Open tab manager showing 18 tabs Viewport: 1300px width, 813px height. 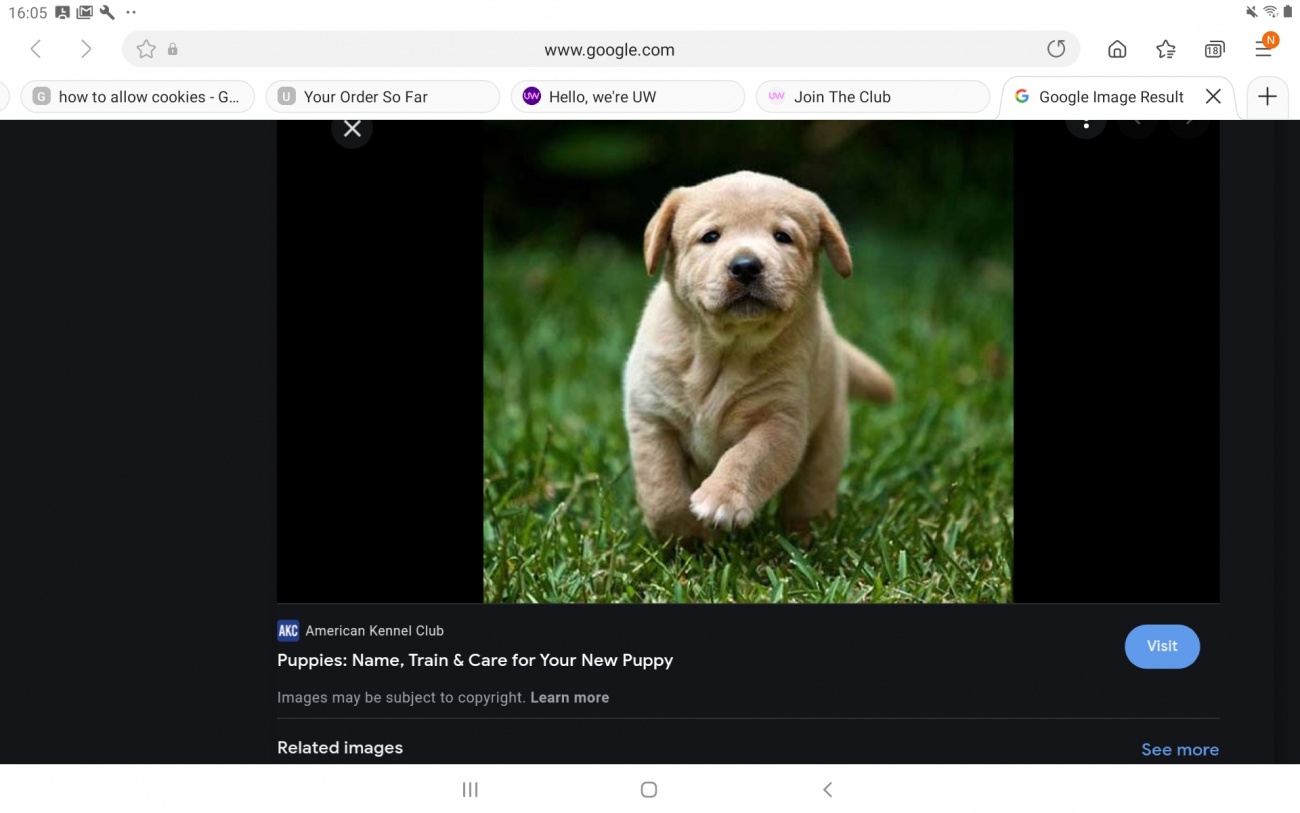click(x=1214, y=49)
